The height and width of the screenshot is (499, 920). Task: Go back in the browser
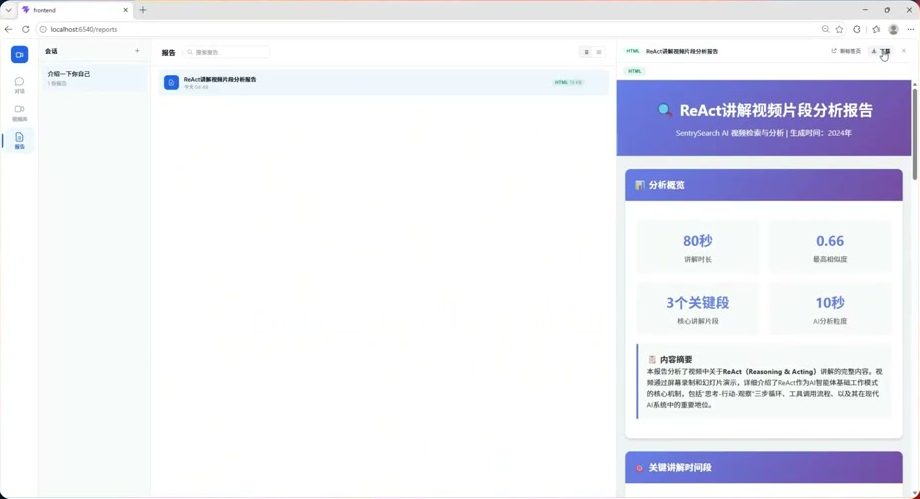pos(8,29)
